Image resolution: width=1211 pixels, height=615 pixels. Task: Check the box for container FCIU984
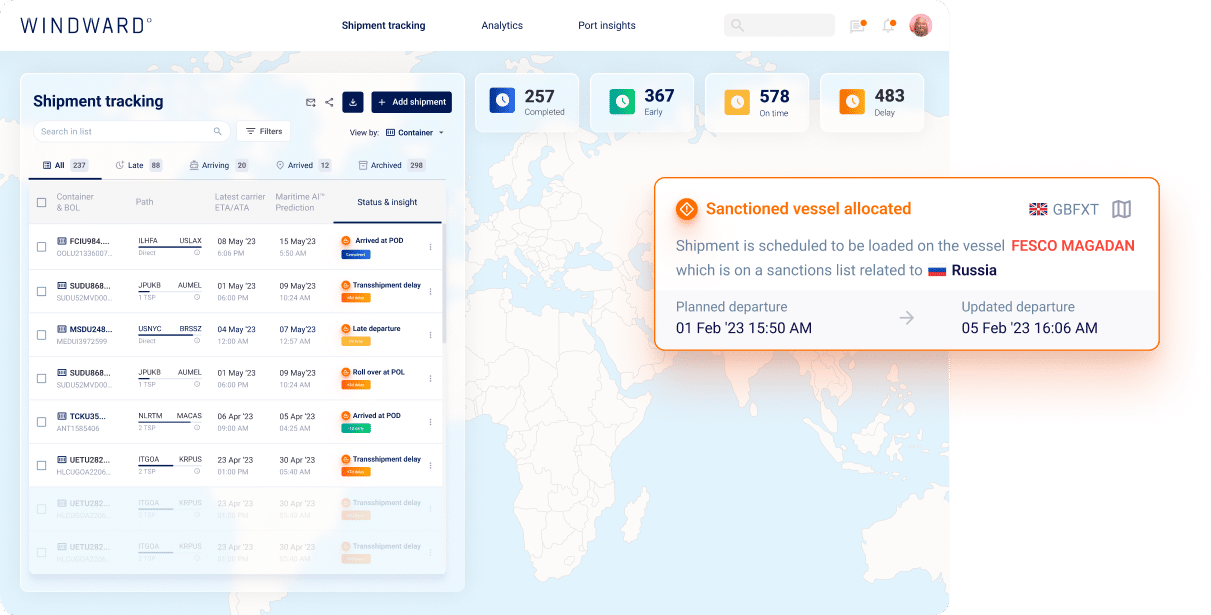tap(41, 247)
